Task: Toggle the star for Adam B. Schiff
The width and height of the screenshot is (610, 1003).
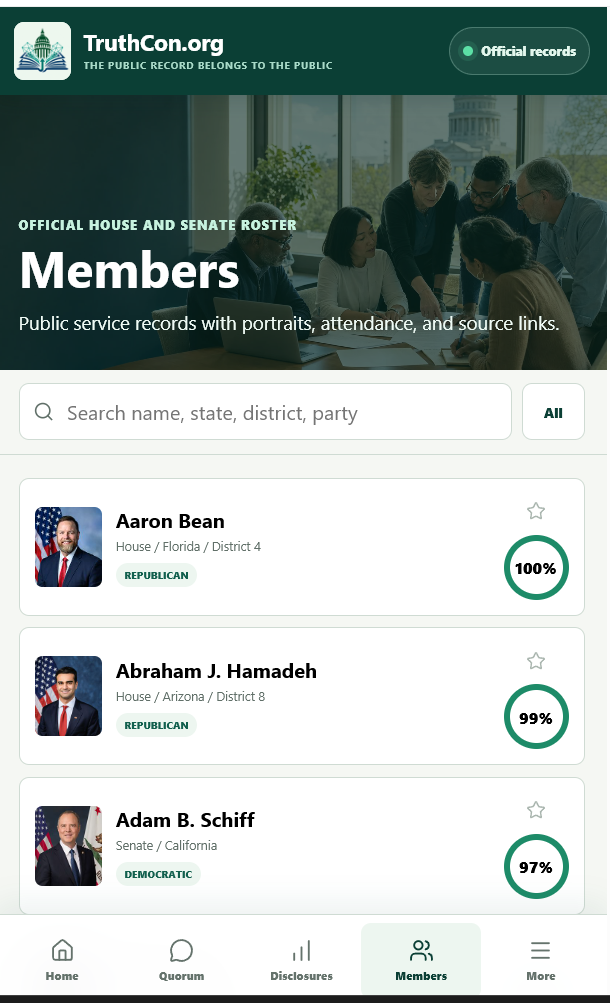Action: click(x=536, y=810)
